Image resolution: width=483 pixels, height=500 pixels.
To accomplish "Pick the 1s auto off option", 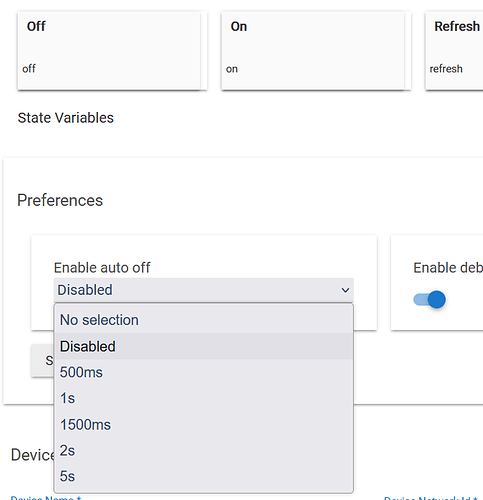I will coord(204,398).
